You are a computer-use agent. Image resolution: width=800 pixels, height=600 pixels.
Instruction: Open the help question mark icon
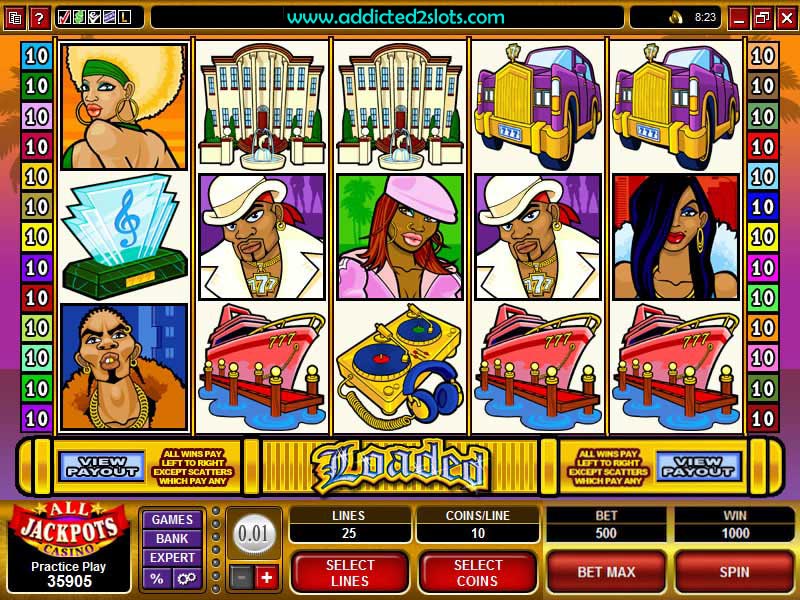(x=39, y=18)
